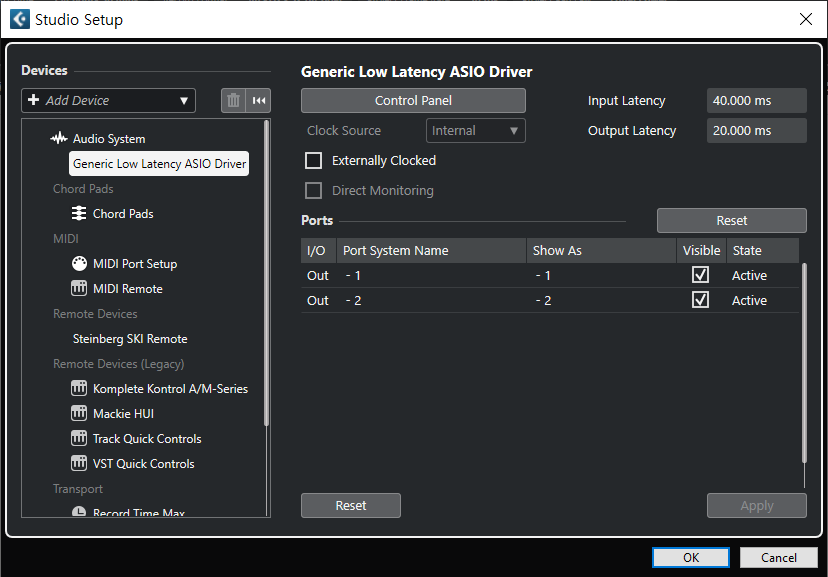Click the Audio System waveform icon
This screenshot has width=828, height=577.
coord(59,138)
